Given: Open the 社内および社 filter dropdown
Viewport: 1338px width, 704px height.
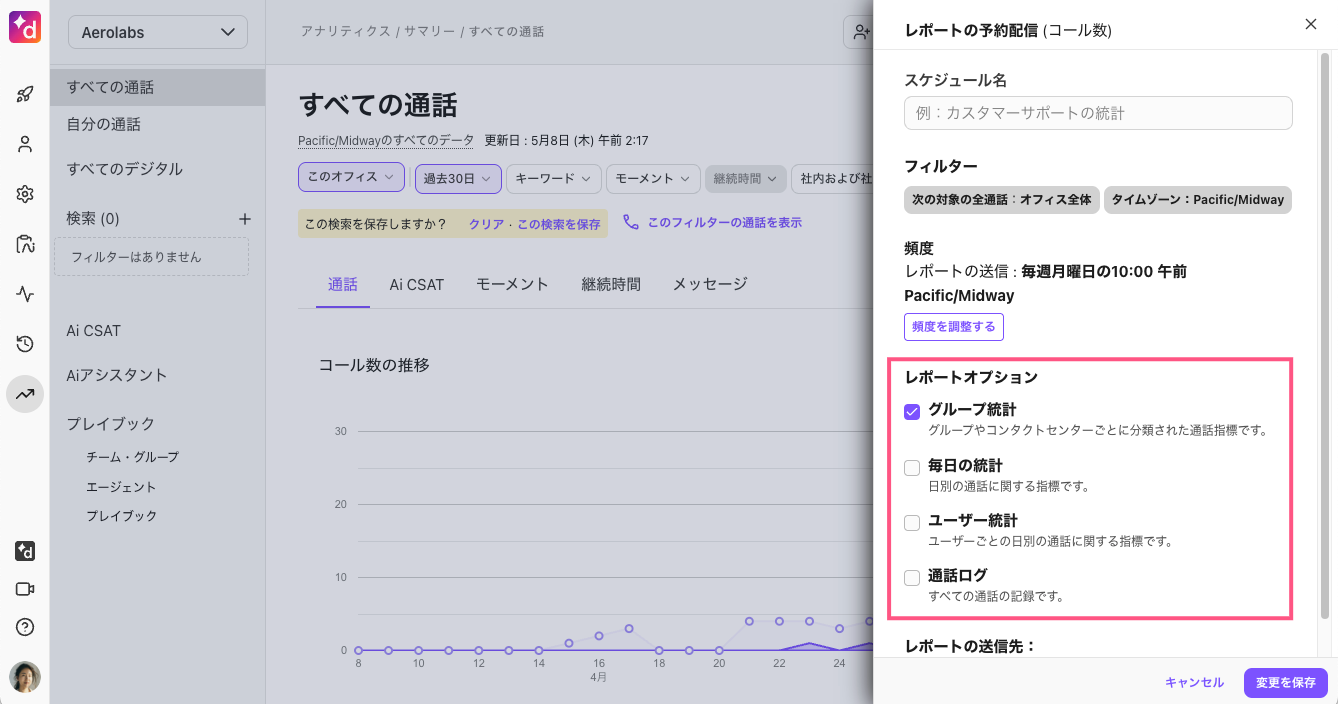Looking at the screenshot, I should point(832,178).
